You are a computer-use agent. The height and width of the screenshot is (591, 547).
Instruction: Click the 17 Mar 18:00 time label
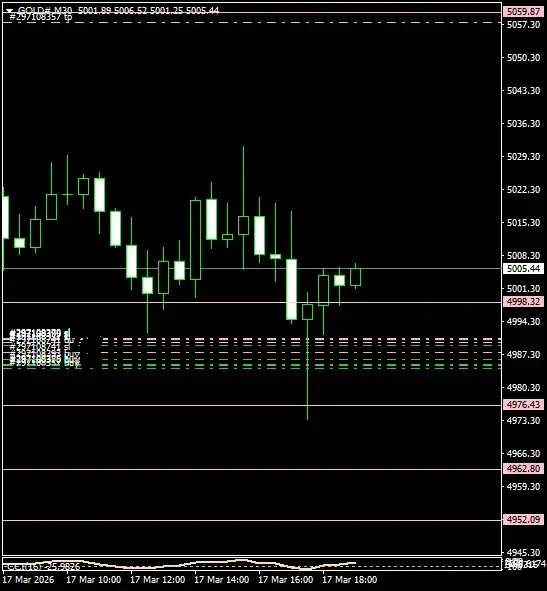coord(350,579)
